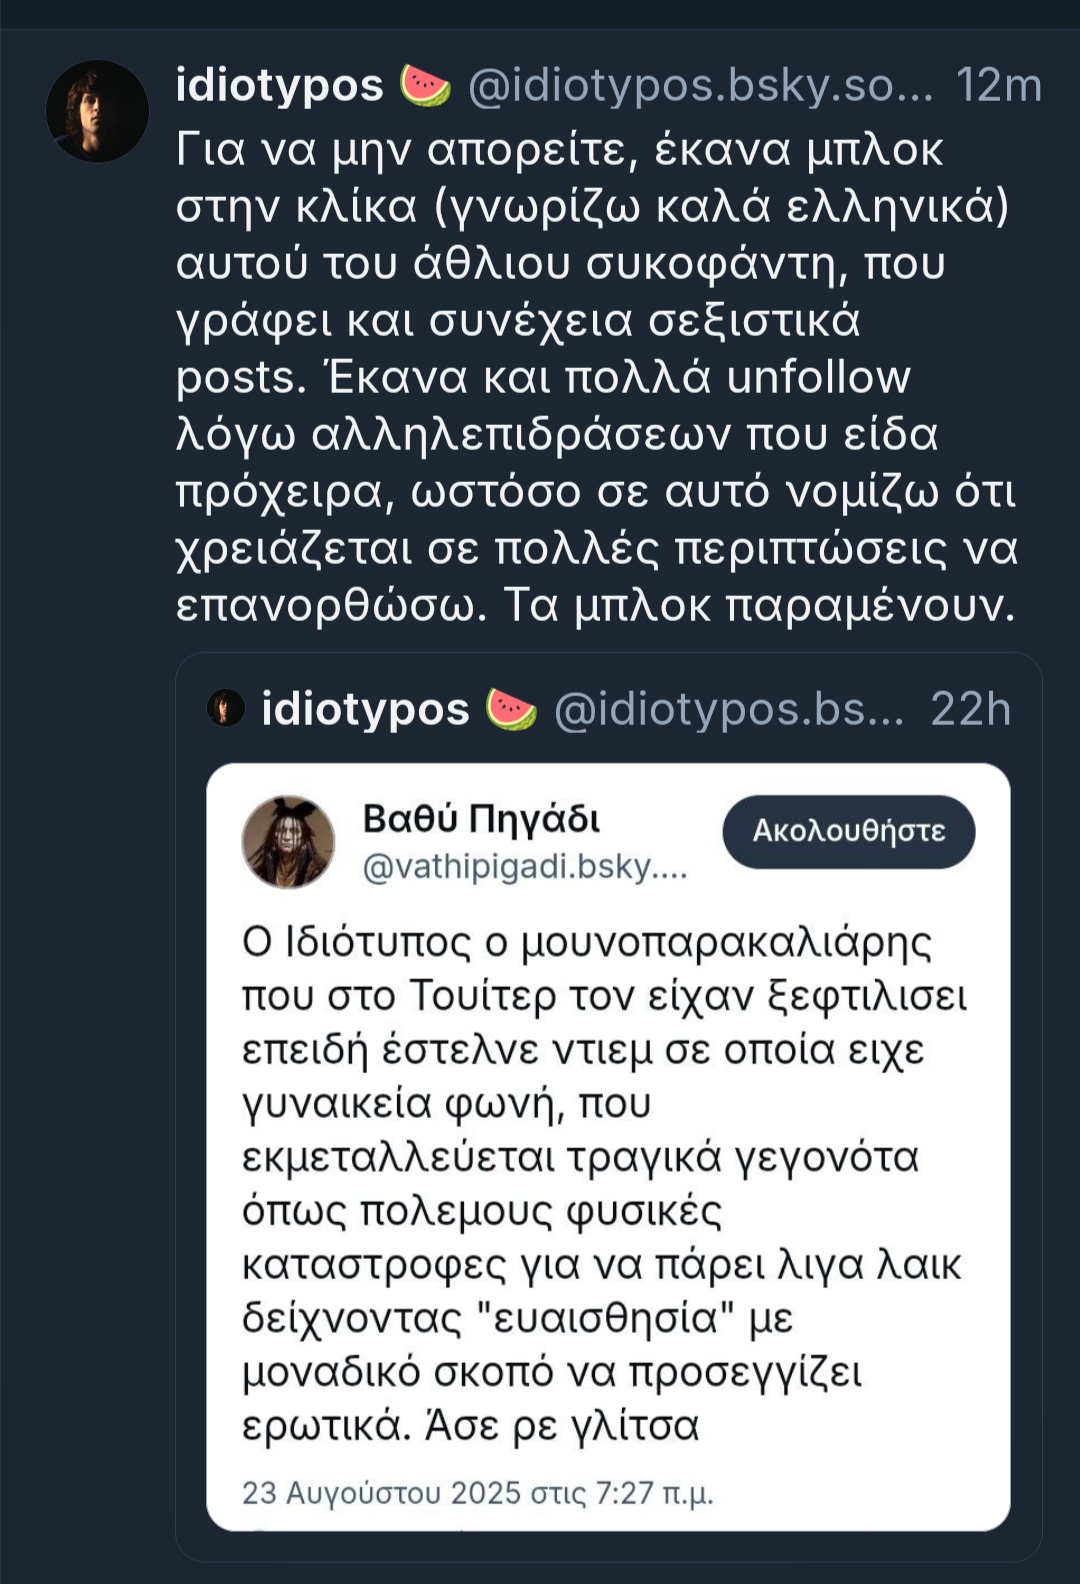This screenshot has width=1080, height=1584.
Task: Click the @idiotypos.bsky.so... handle in the main header
Action: click(x=699, y=86)
